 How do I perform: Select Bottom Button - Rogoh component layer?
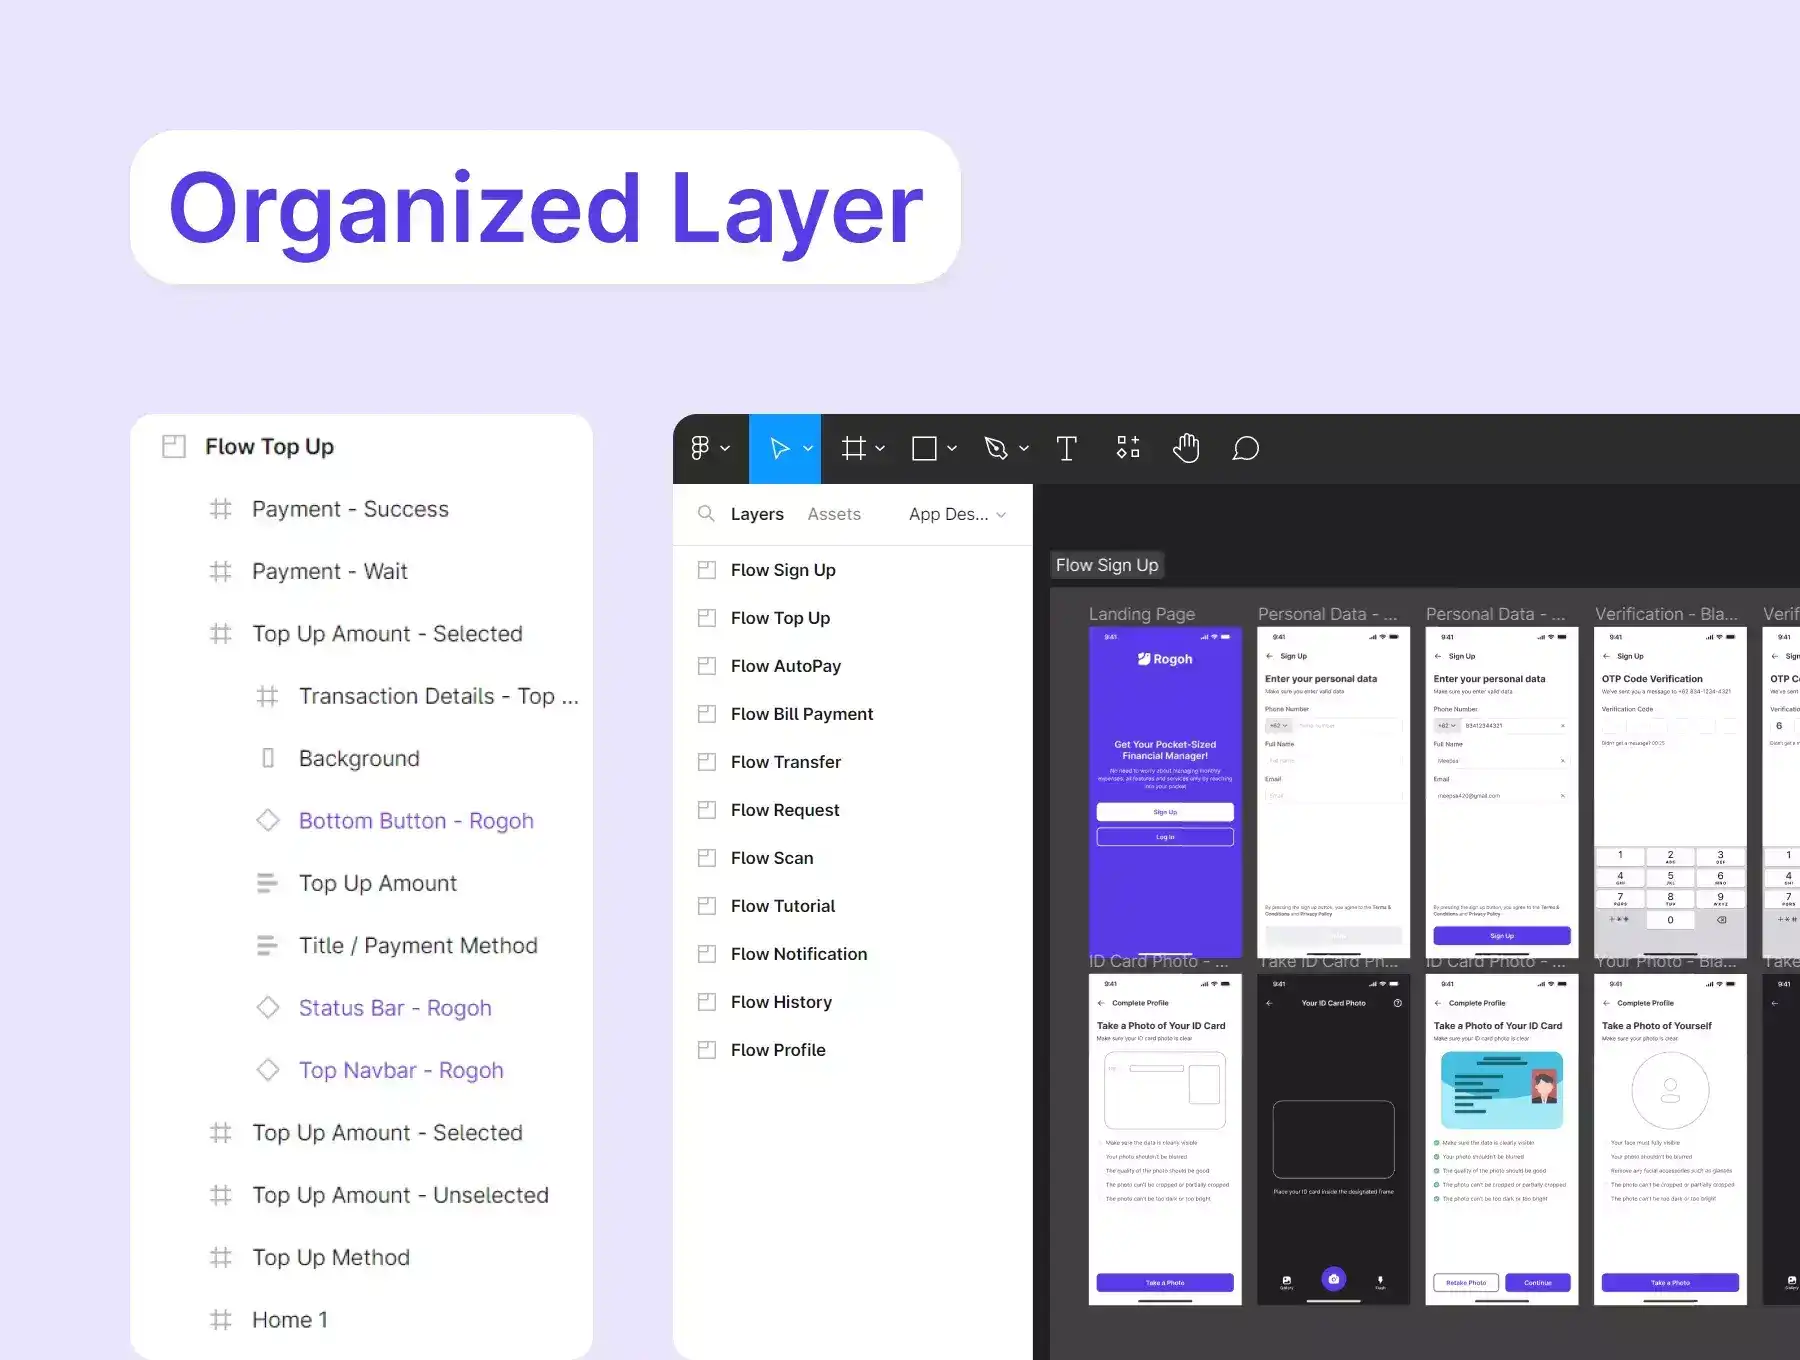tap(415, 821)
